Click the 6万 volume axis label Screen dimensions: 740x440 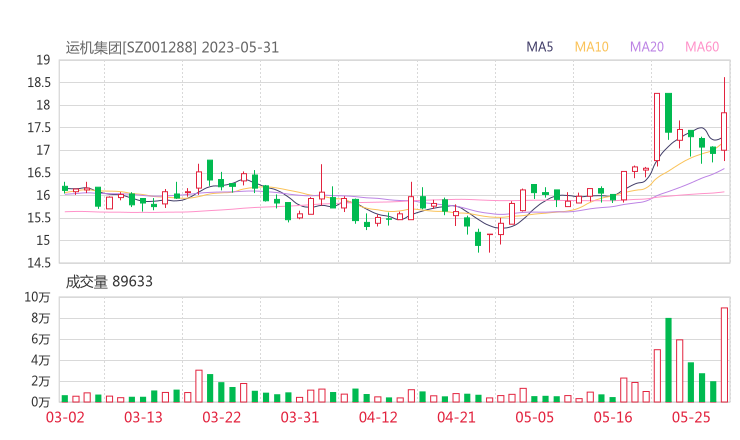[41, 339]
